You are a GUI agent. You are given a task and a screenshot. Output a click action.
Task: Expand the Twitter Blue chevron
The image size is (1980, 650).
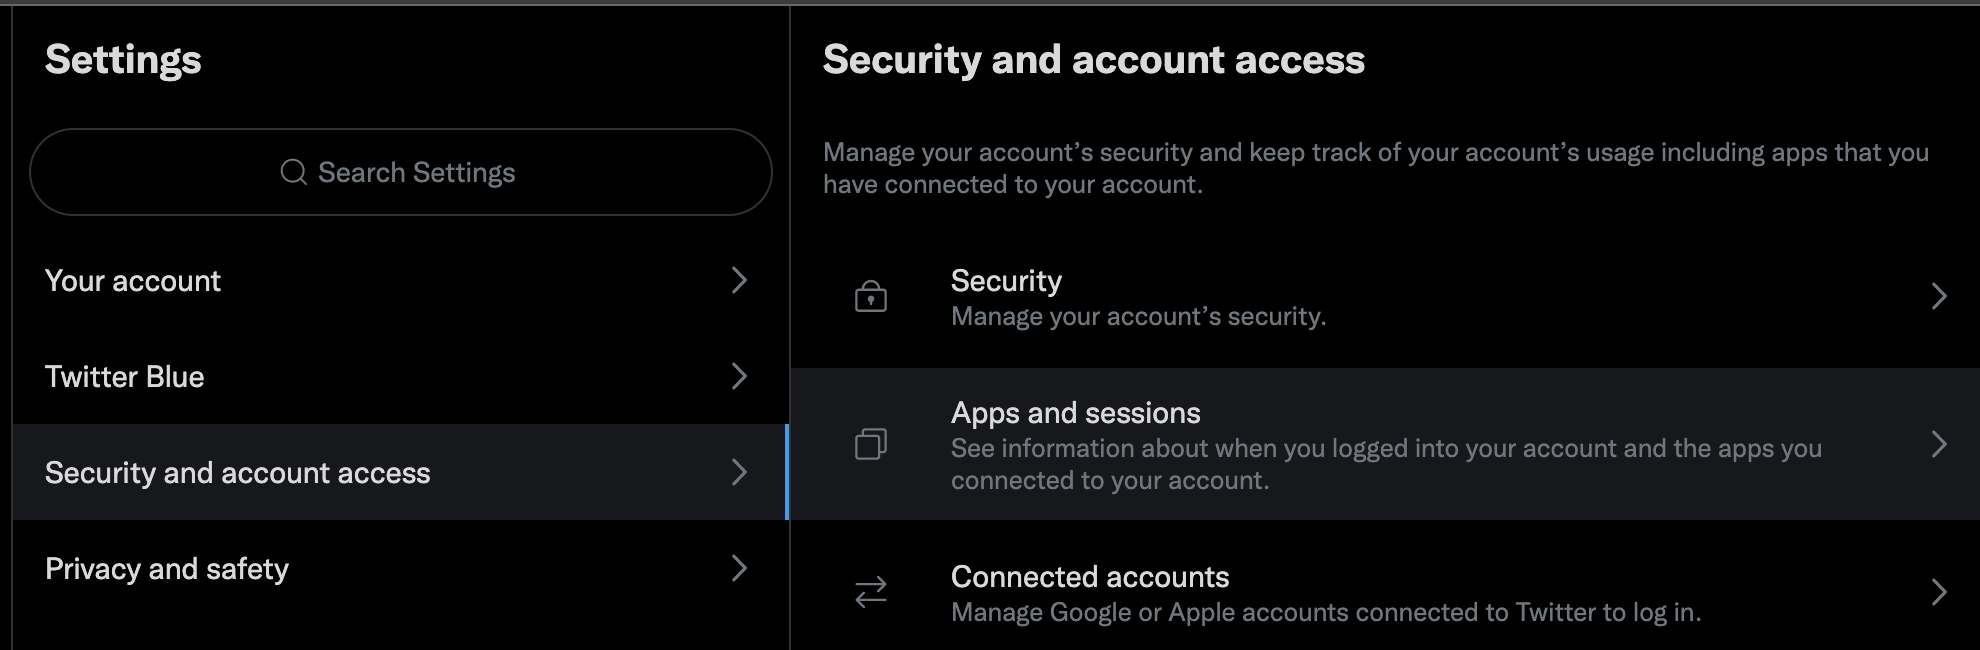click(739, 376)
